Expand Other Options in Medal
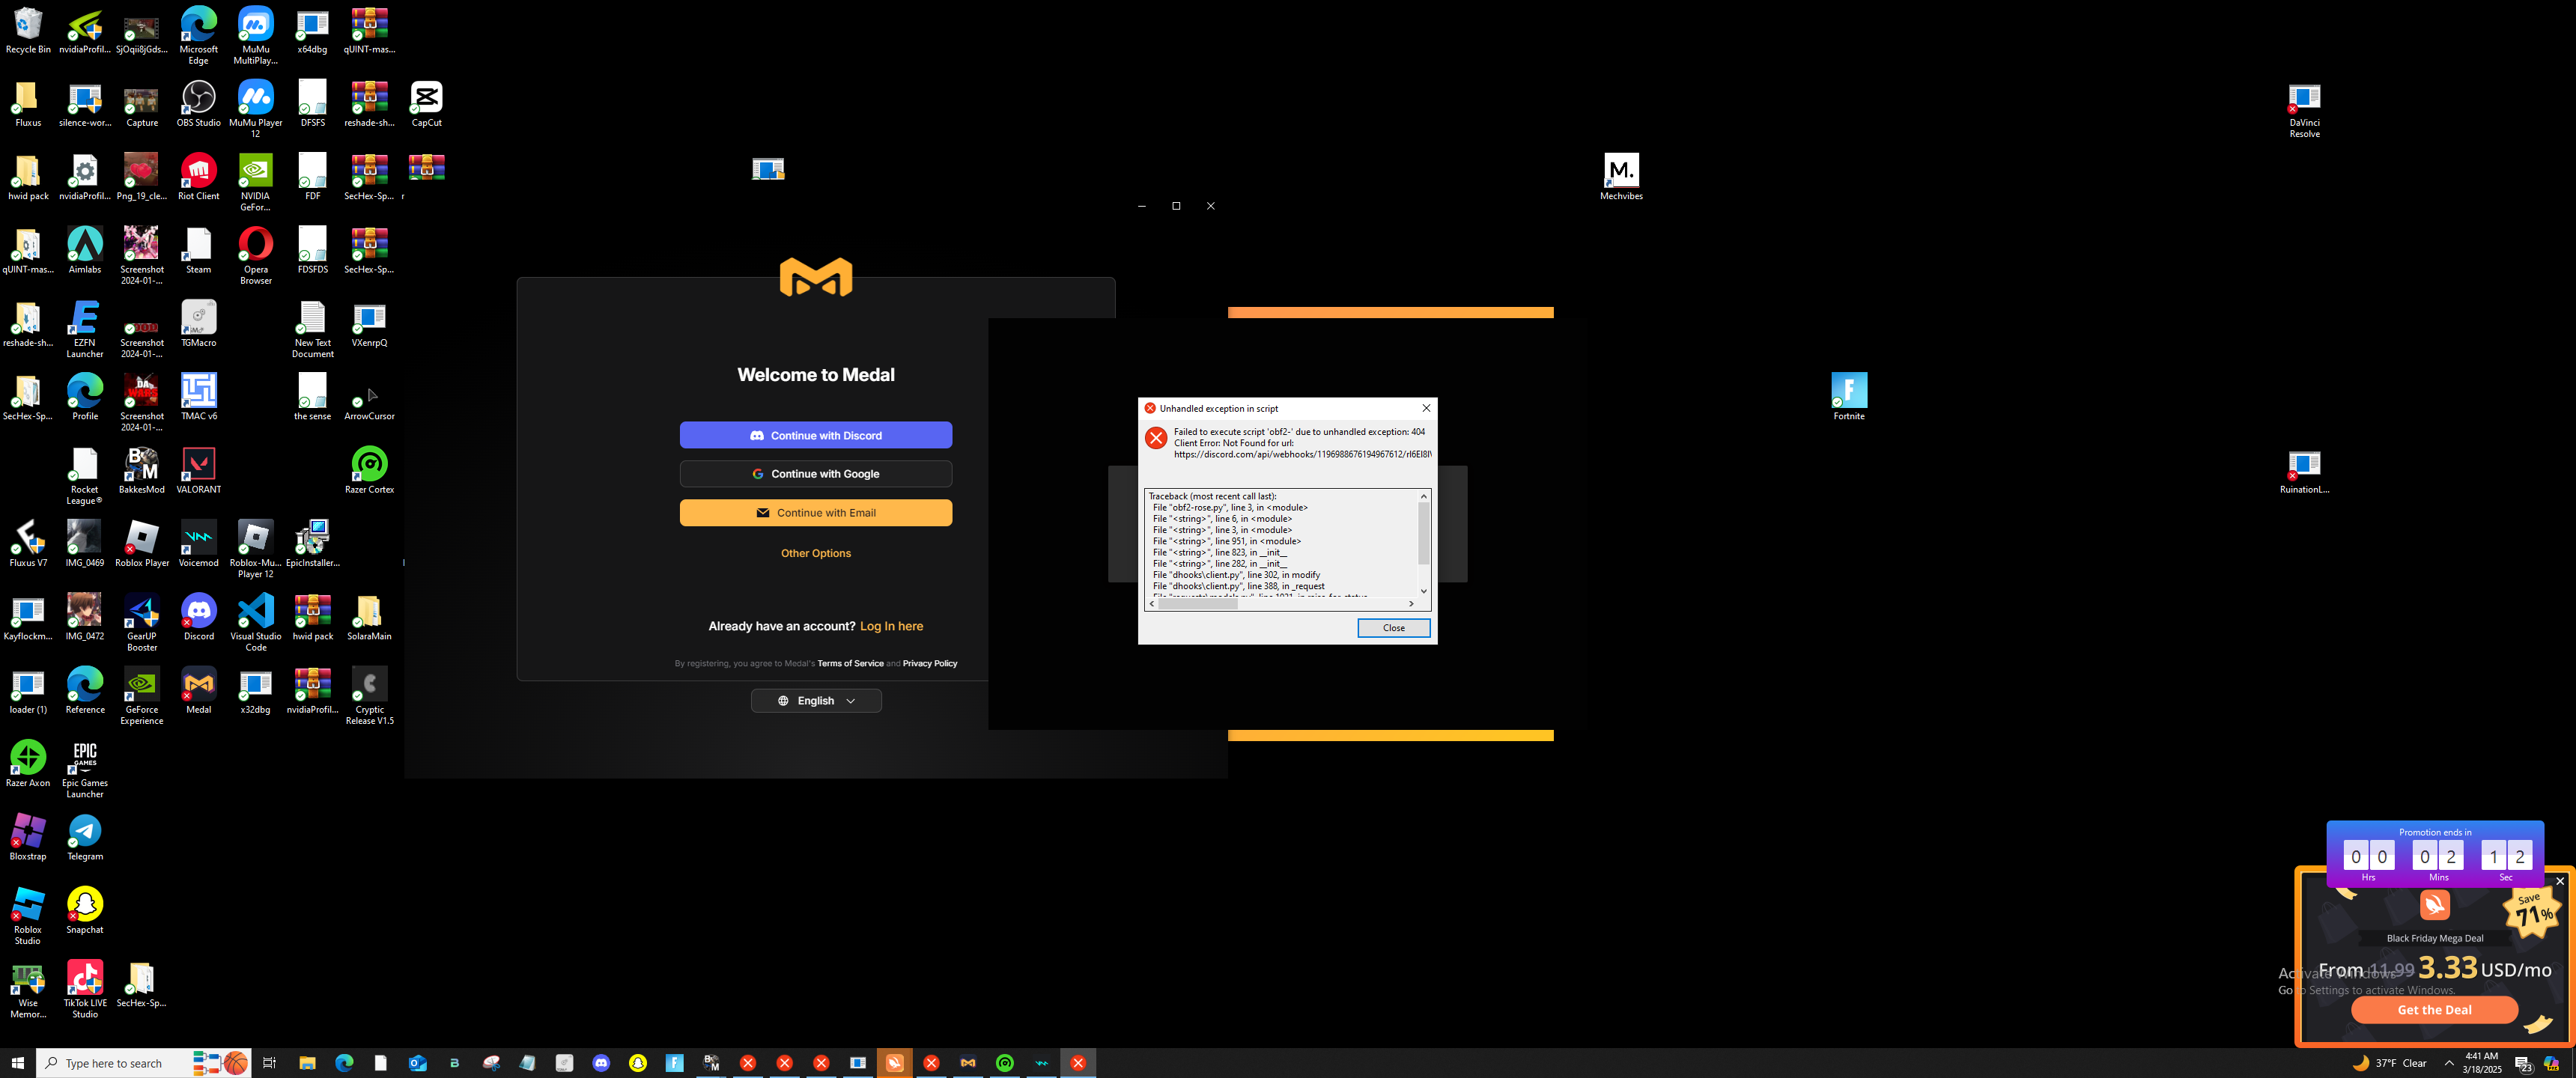The width and height of the screenshot is (2576, 1078). pos(815,553)
